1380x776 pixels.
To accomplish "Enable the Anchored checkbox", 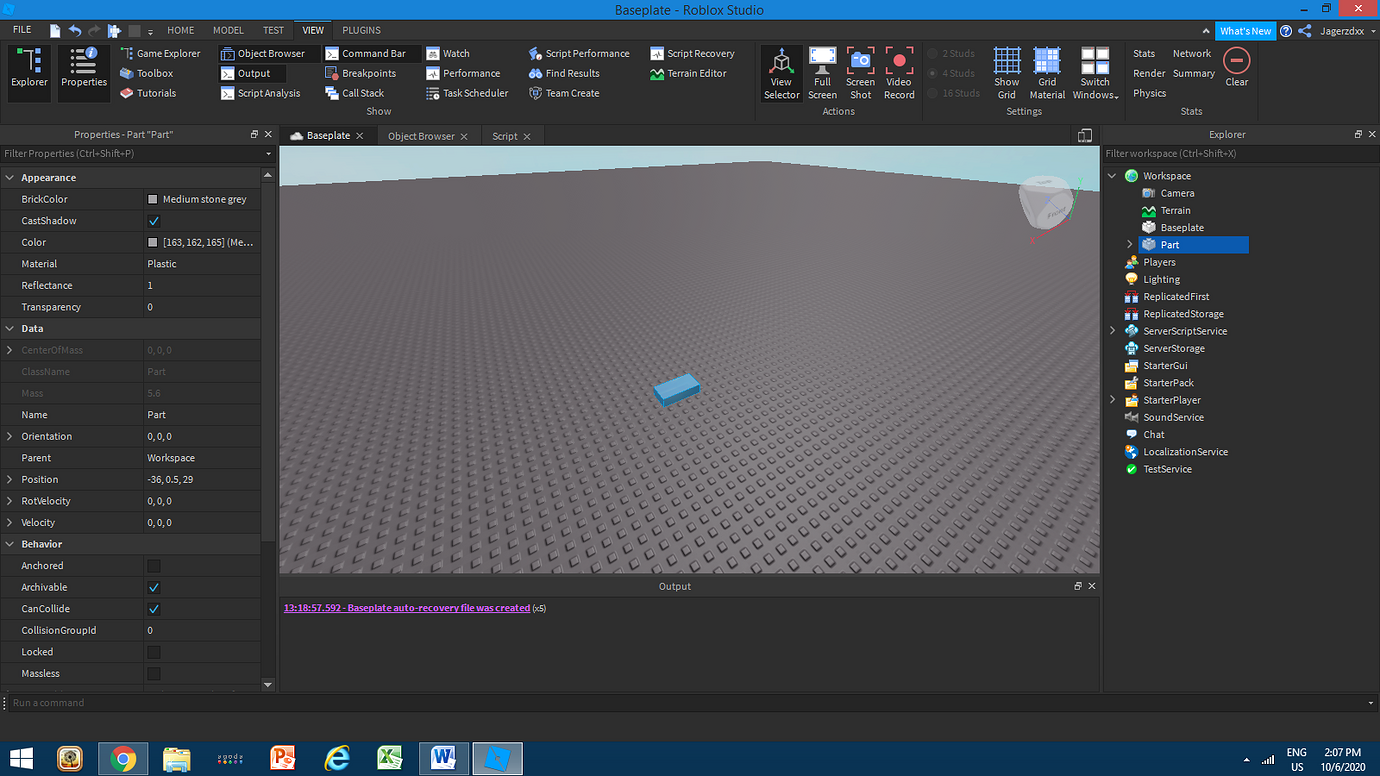I will coord(153,566).
